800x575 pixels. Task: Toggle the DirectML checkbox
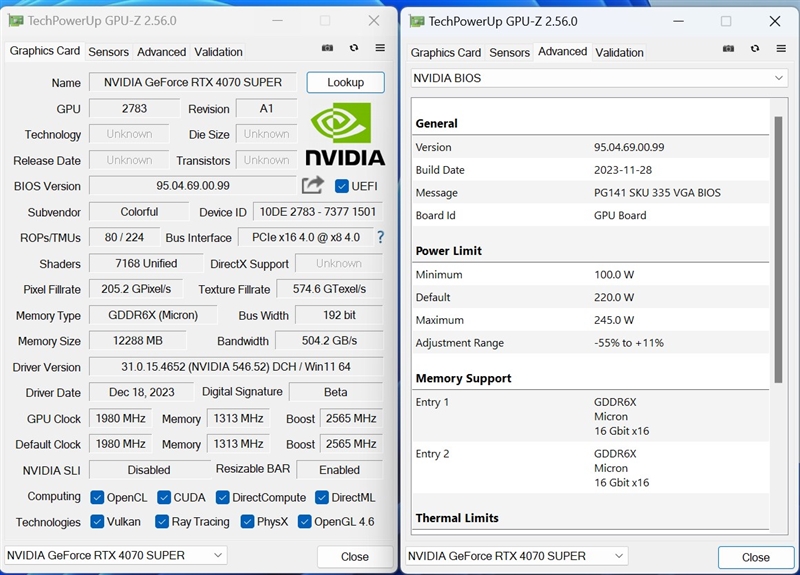click(x=321, y=497)
